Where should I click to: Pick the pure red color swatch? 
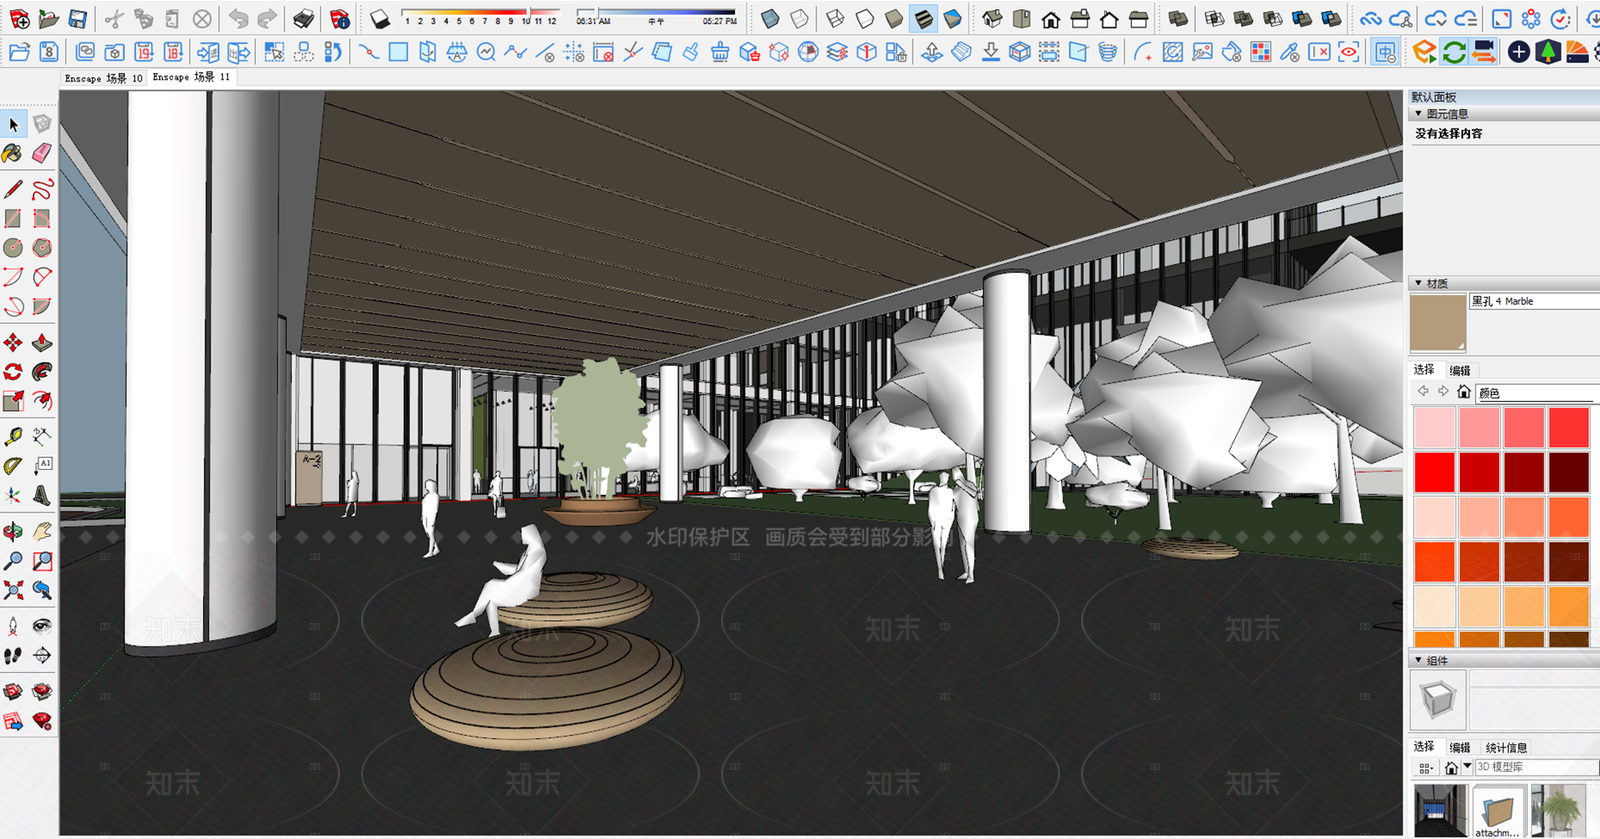[x=1434, y=472]
